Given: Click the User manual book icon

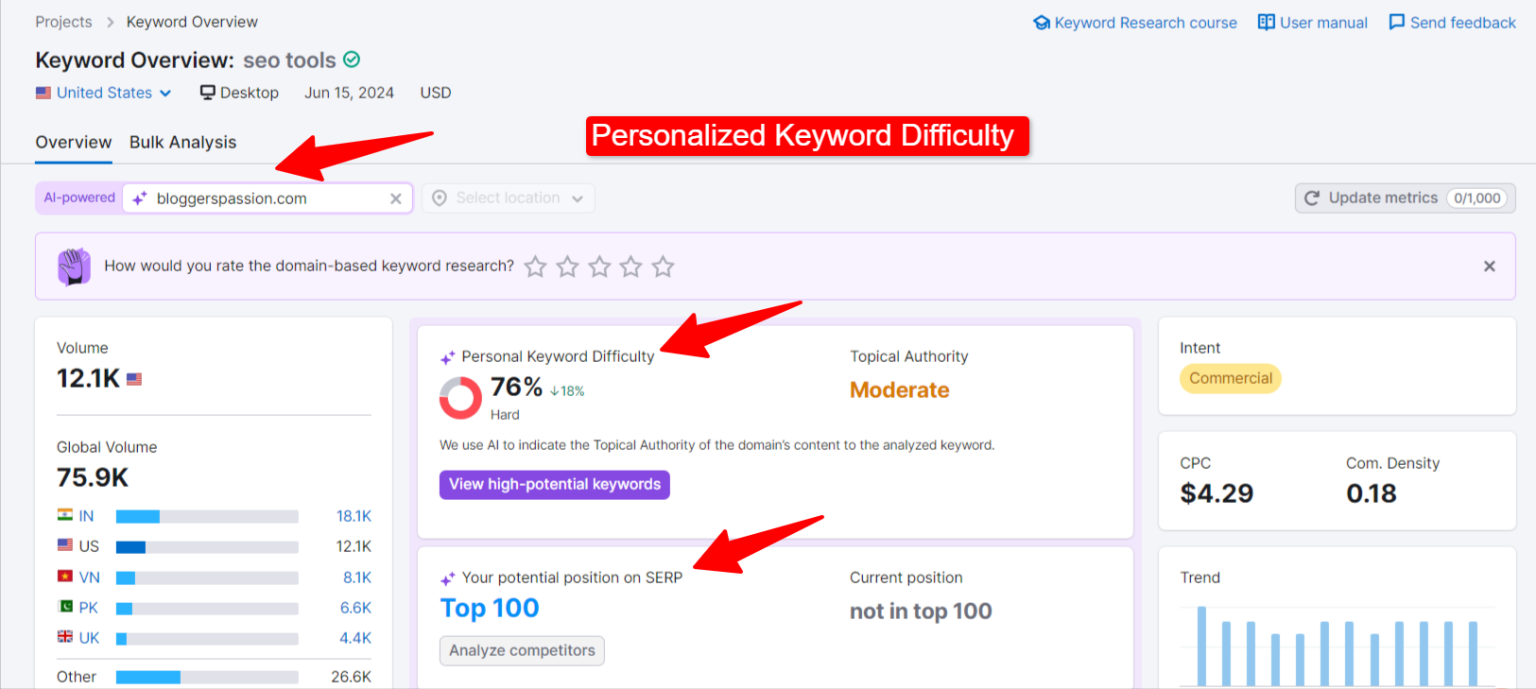Looking at the screenshot, I should click(1266, 22).
